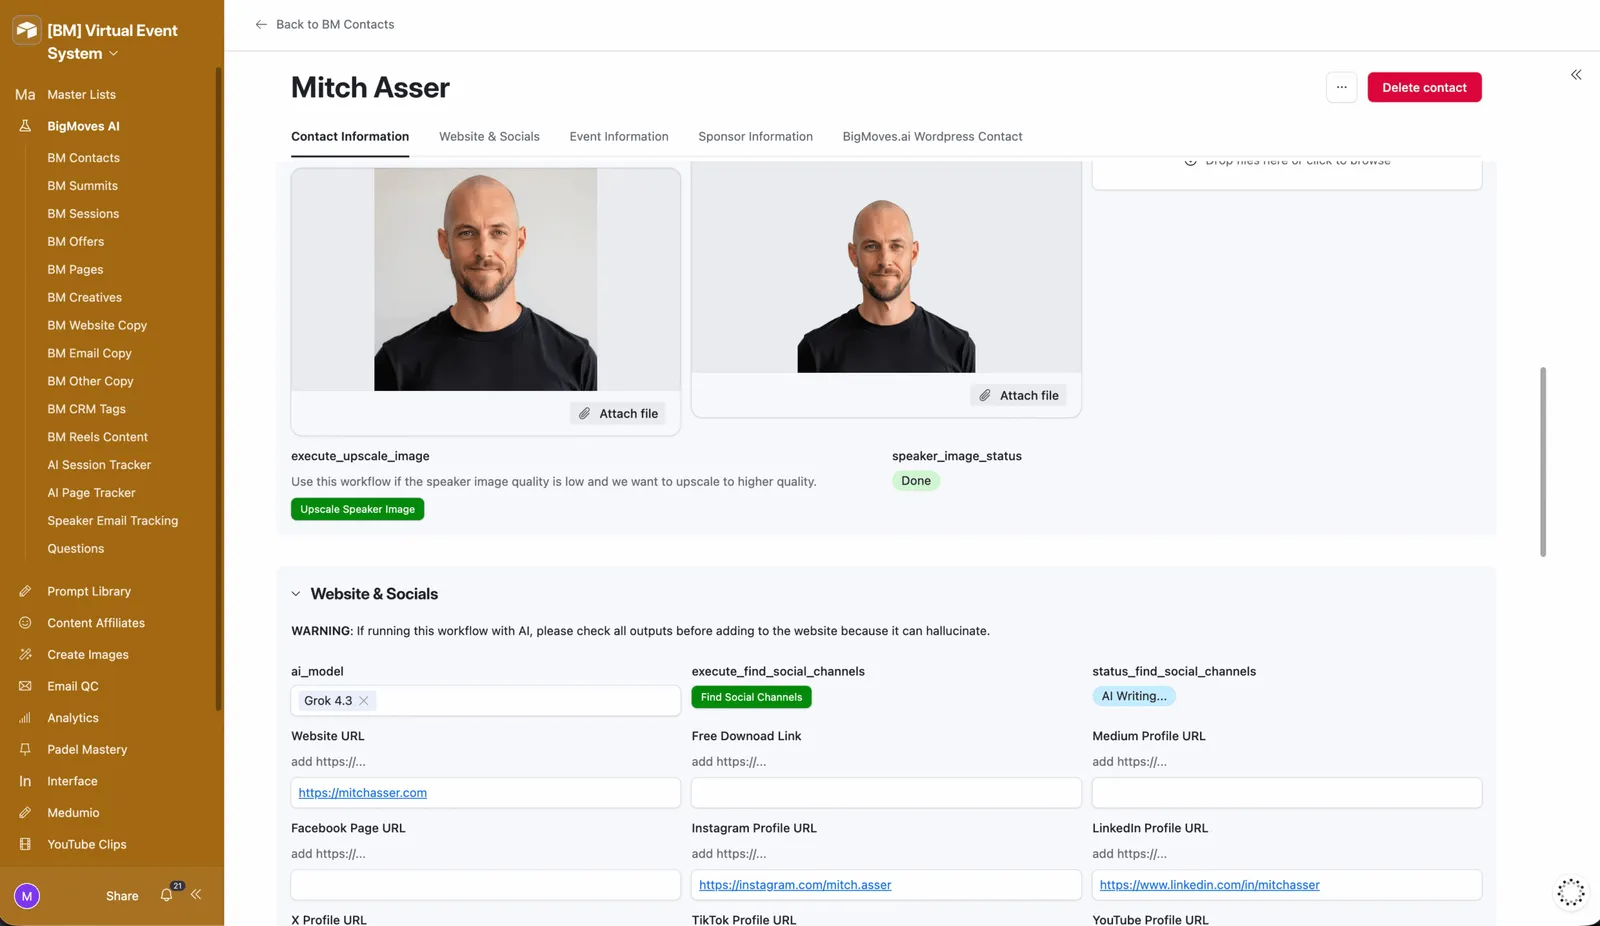Open the Event Information tab
1600x926 pixels.
point(619,137)
